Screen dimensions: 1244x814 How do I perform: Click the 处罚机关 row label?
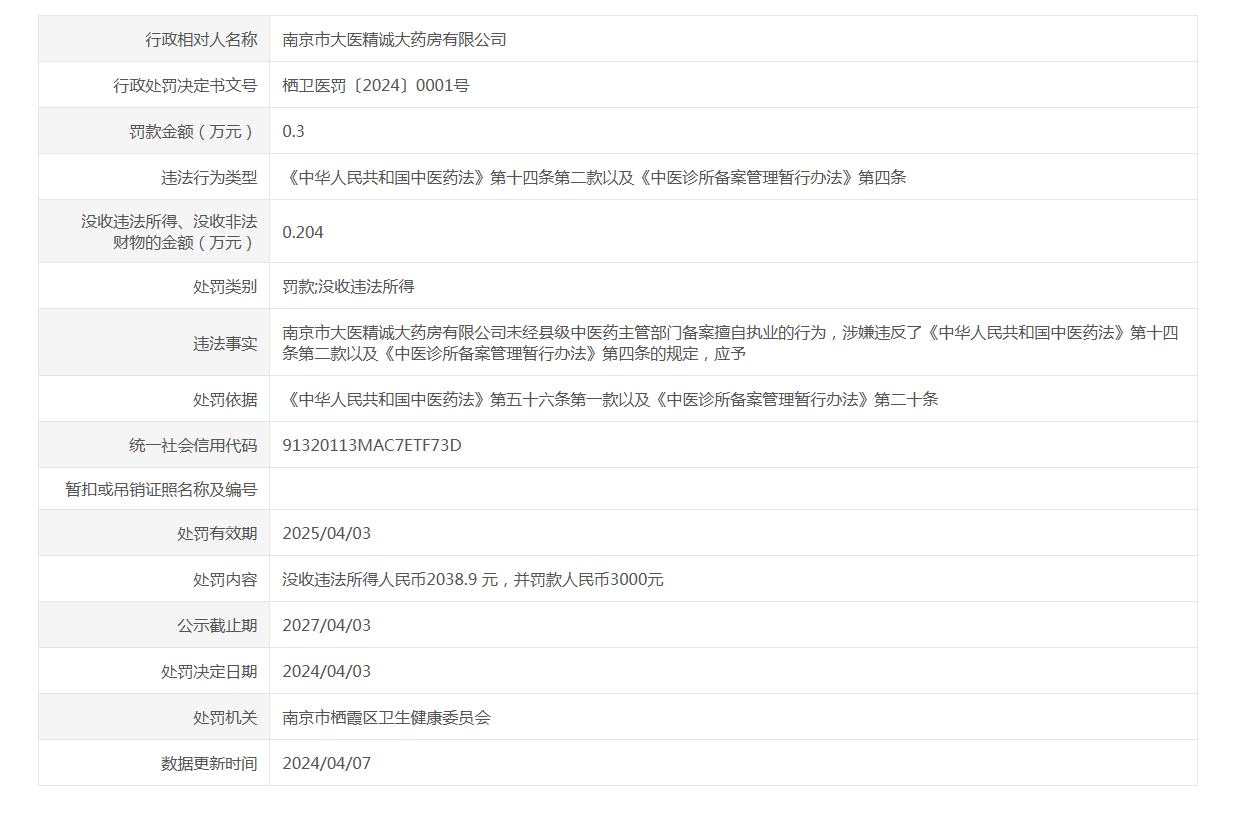225,718
